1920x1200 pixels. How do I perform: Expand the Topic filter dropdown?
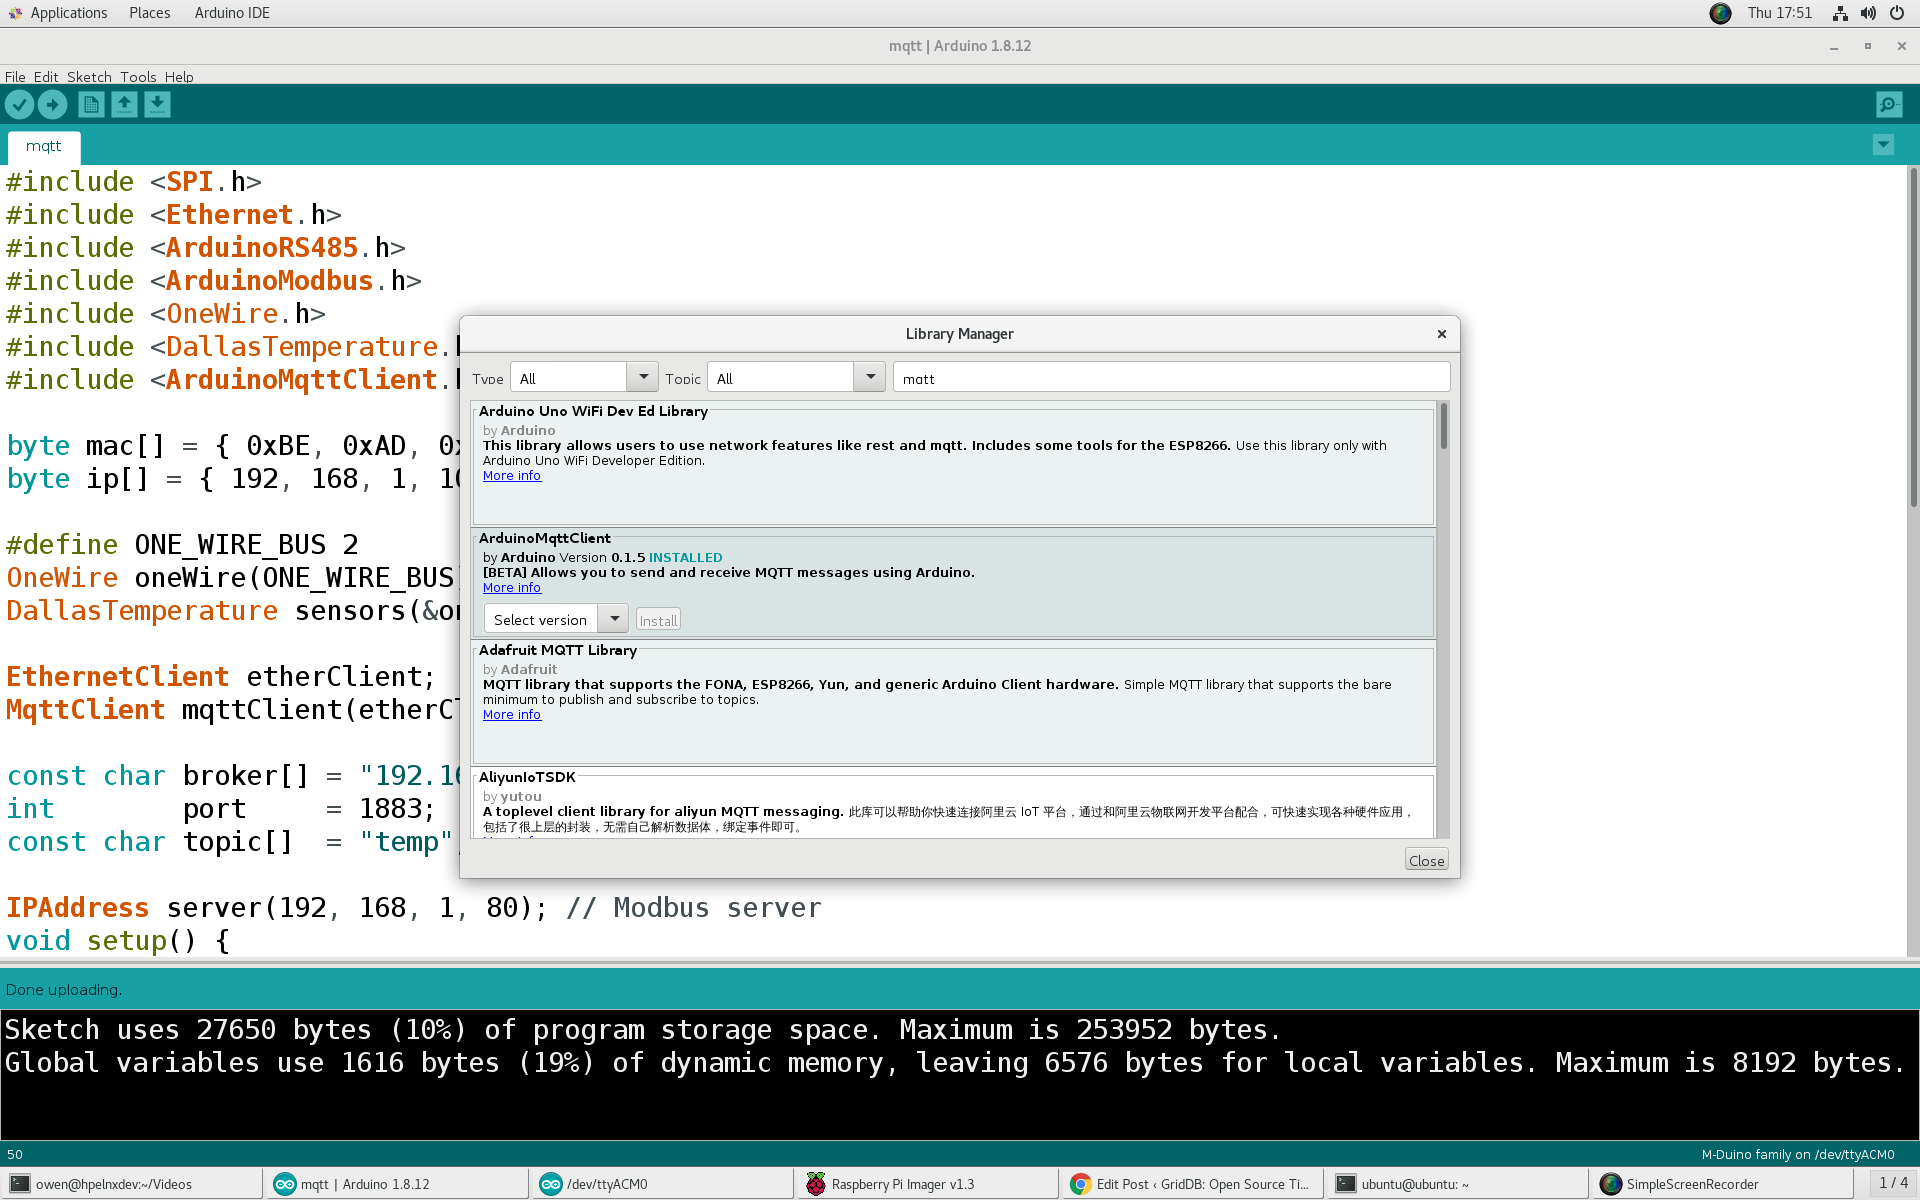(869, 377)
